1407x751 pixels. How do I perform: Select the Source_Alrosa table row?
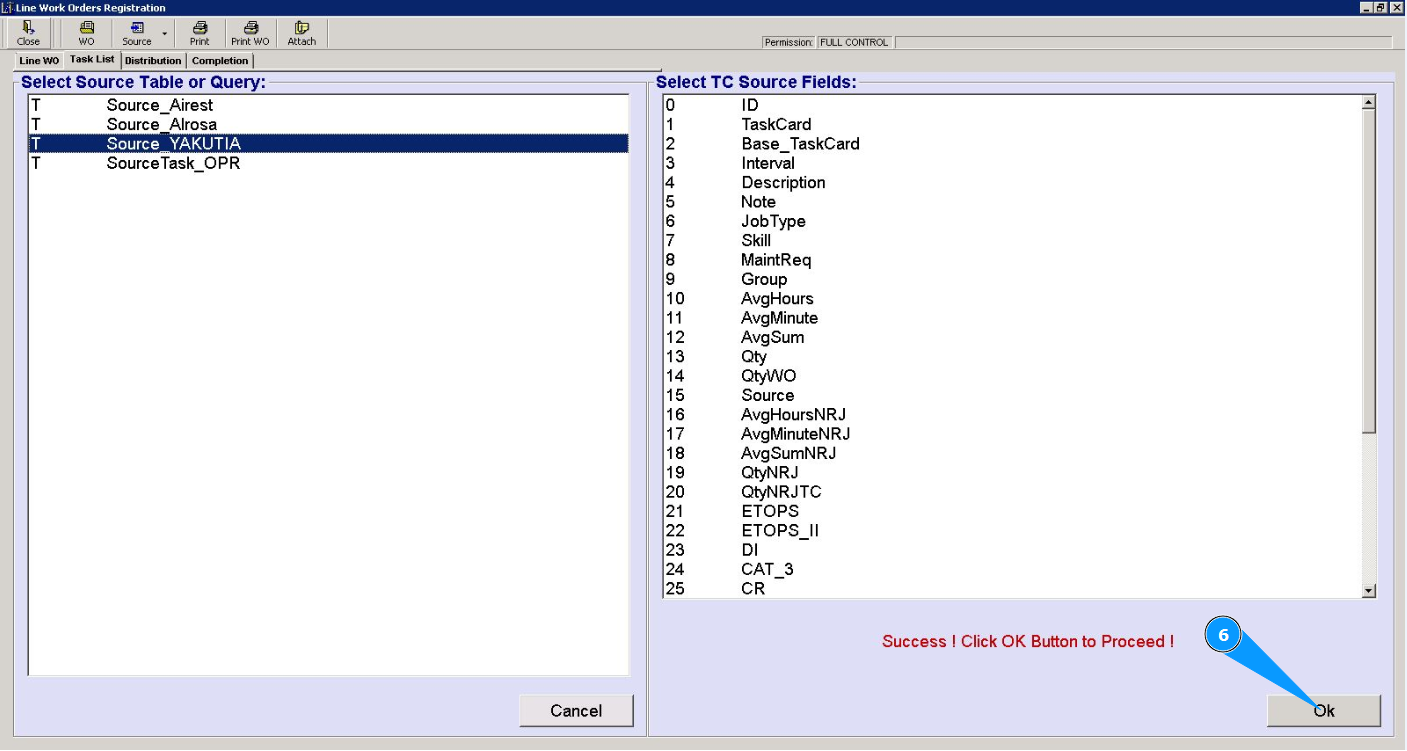pos(328,124)
